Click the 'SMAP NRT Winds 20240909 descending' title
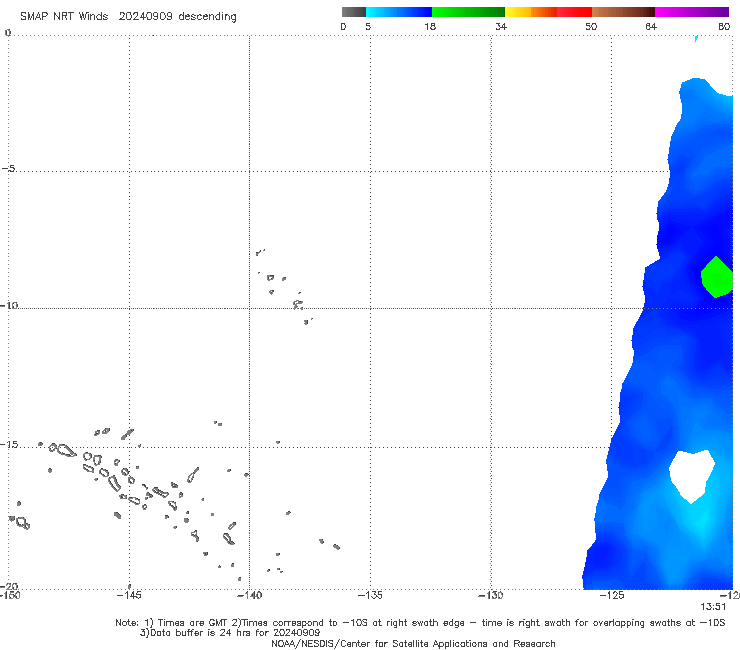This screenshot has width=740, height=650. point(128,16)
